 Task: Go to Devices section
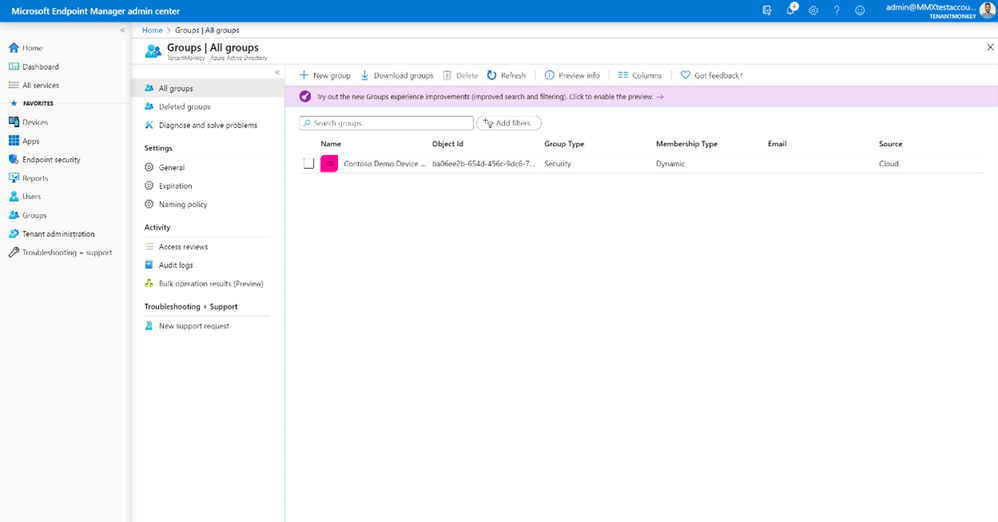(28, 122)
